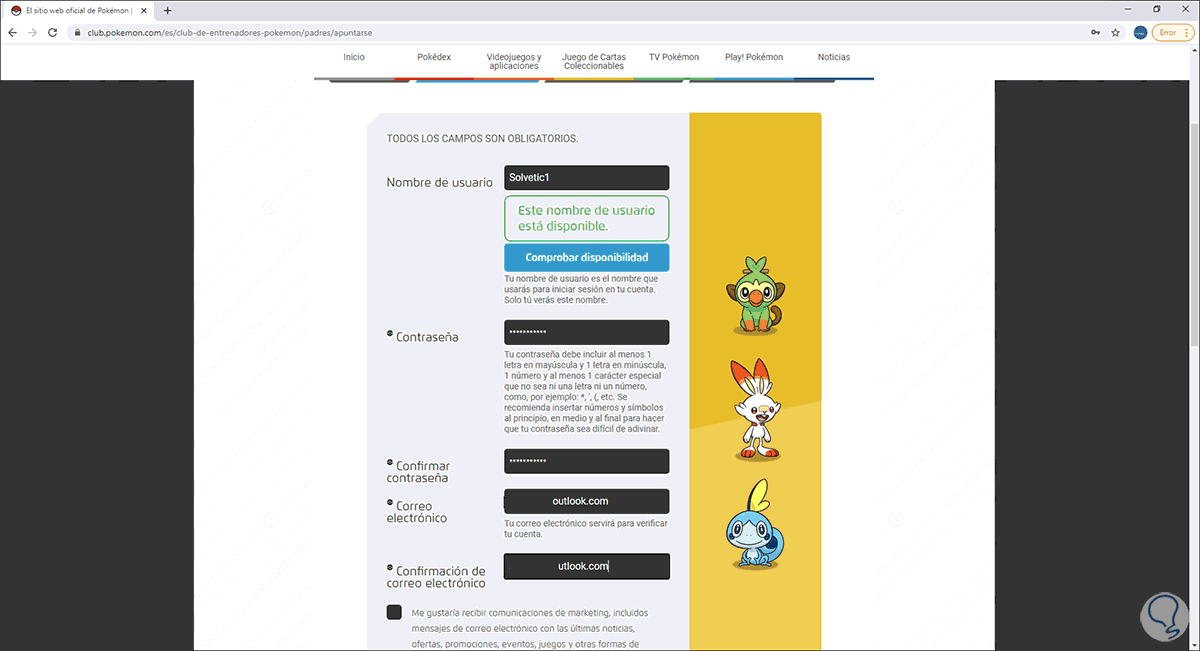Viewport: 1200px width, 651px height.
Task: Go to Inicio menu
Action: point(354,57)
